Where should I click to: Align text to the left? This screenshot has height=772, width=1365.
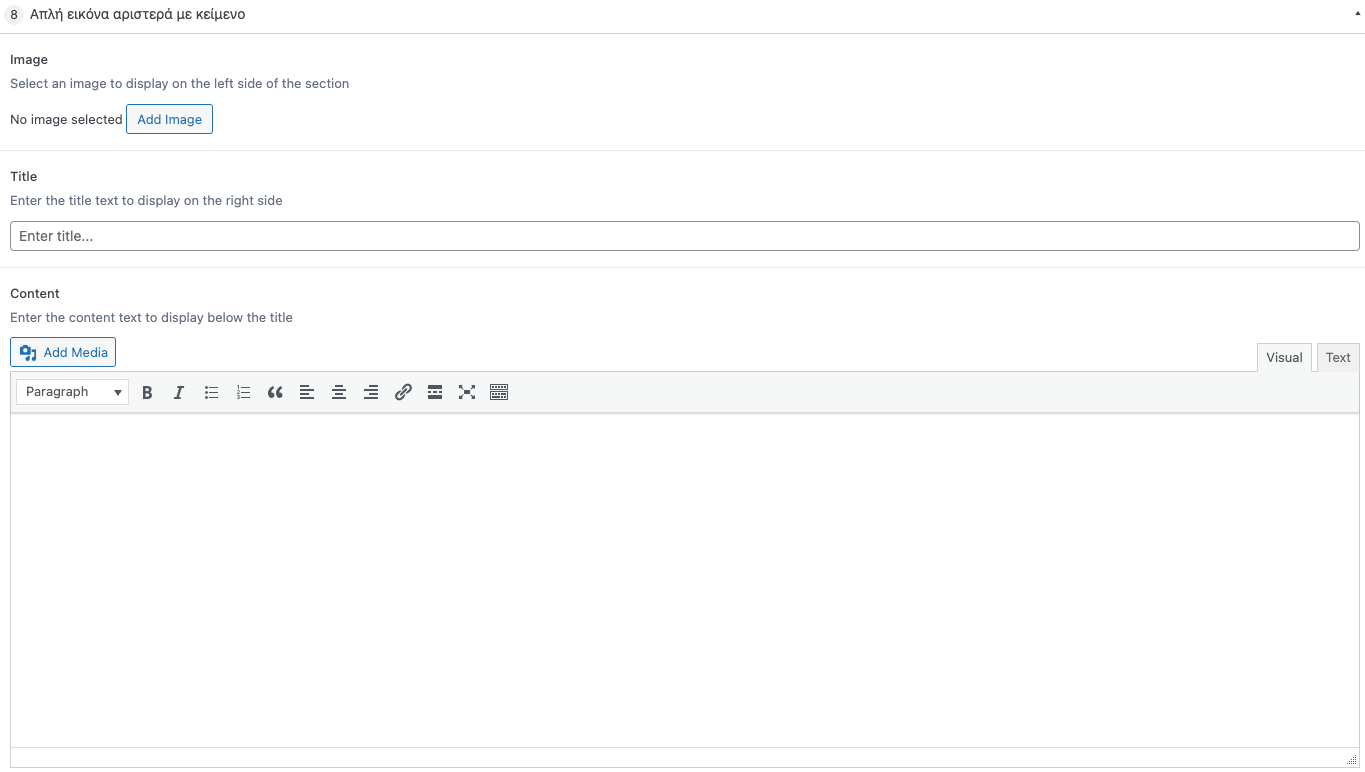(x=307, y=392)
